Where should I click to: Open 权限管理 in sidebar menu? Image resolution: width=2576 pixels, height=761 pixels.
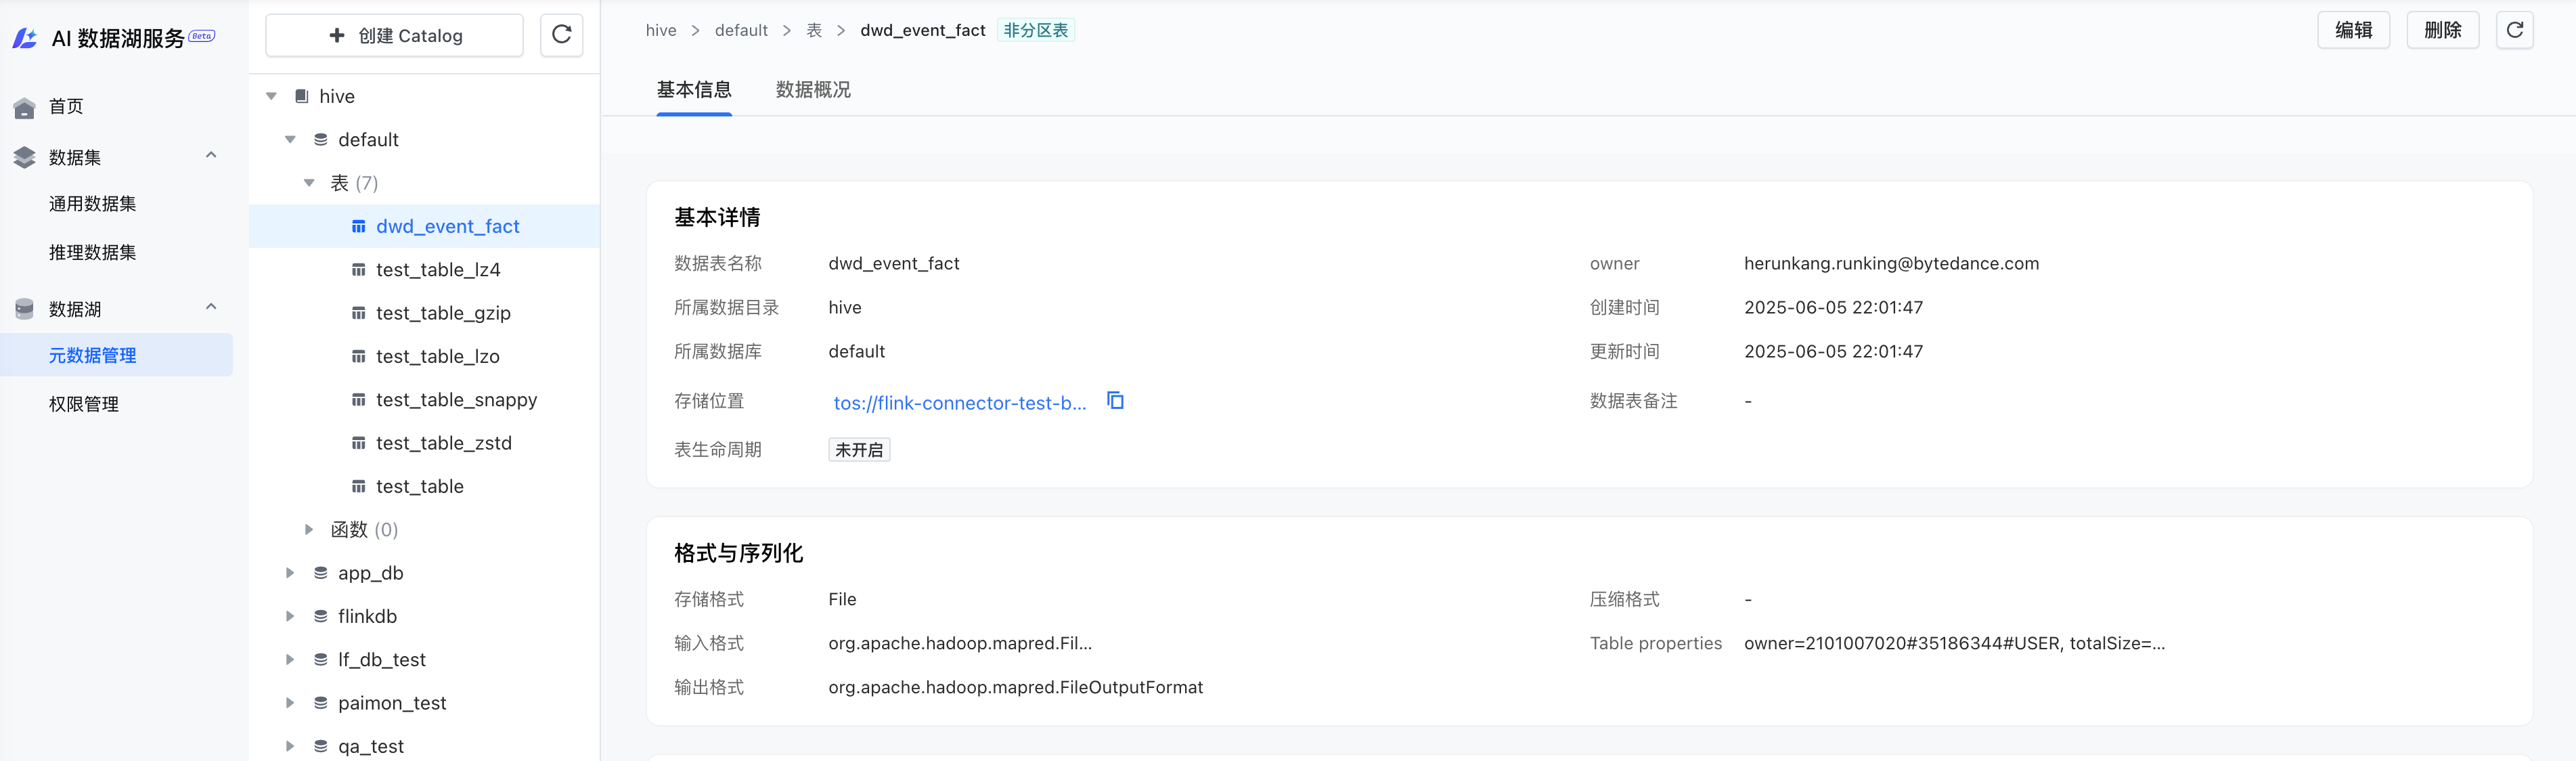[x=84, y=404]
